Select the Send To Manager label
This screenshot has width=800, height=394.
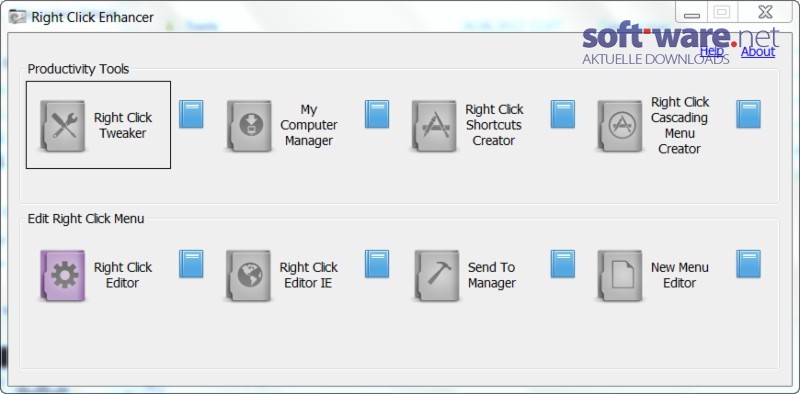pos(492,275)
